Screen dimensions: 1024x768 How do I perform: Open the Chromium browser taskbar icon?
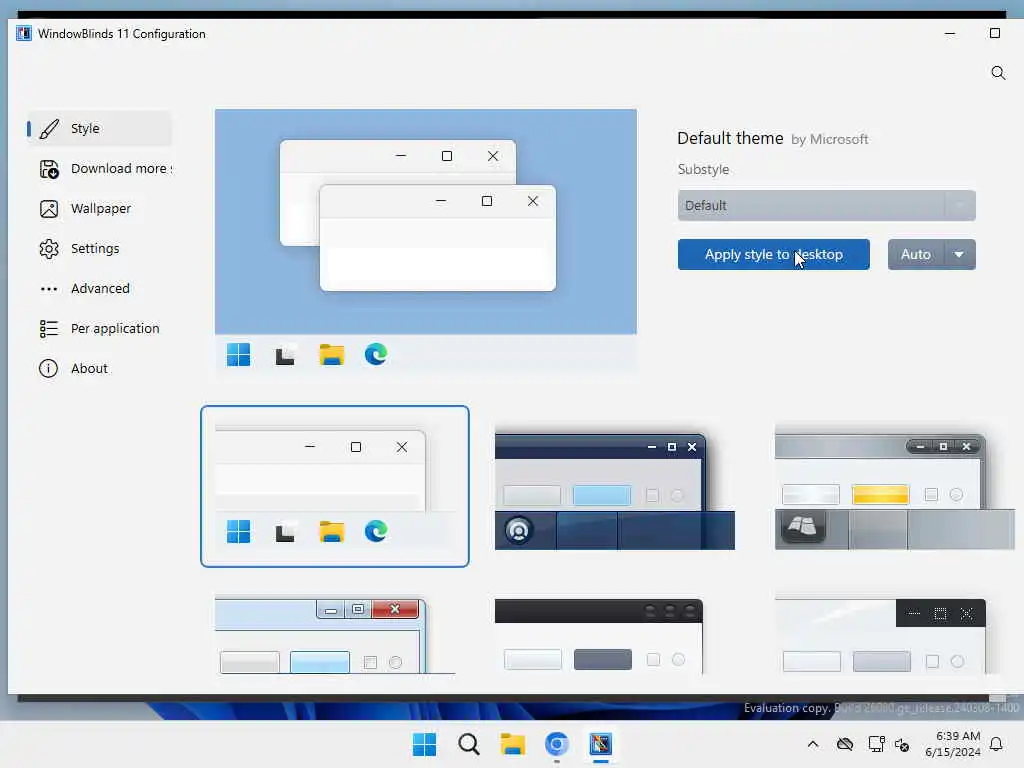click(556, 744)
